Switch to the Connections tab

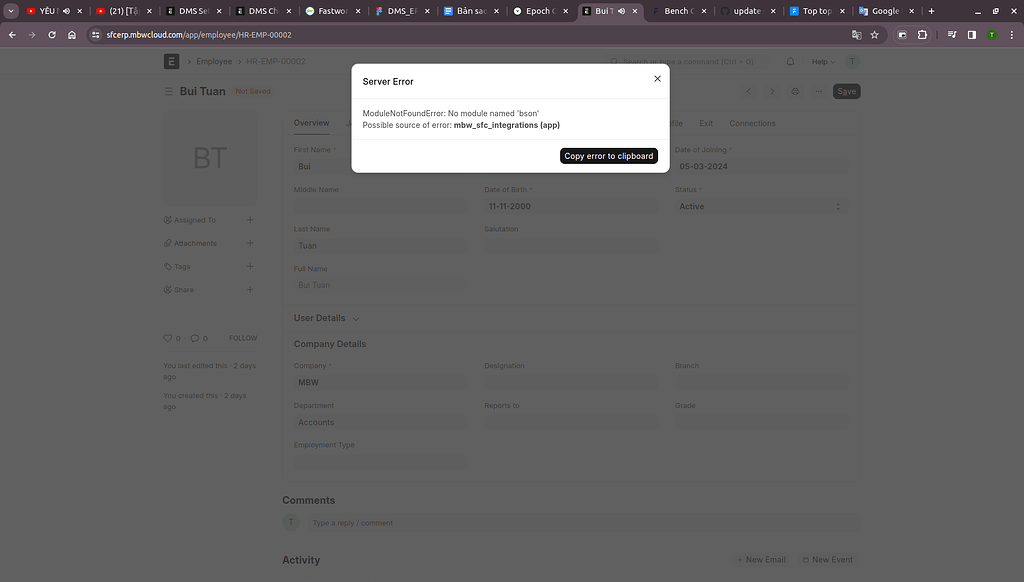tap(752, 123)
